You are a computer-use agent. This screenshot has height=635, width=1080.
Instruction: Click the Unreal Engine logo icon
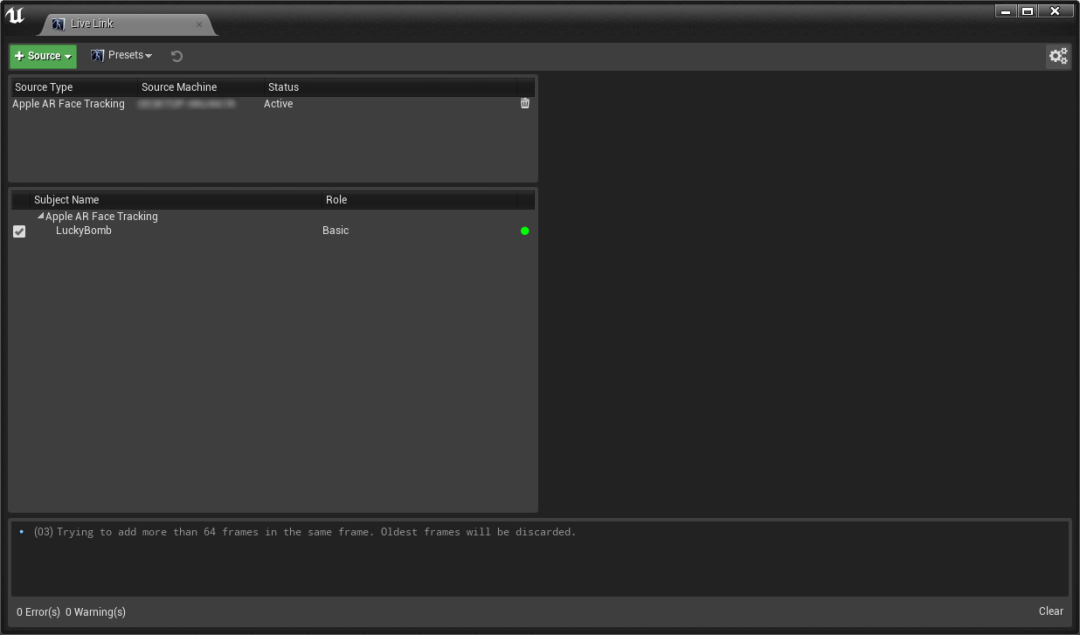pyautogui.click(x=14, y=16)
